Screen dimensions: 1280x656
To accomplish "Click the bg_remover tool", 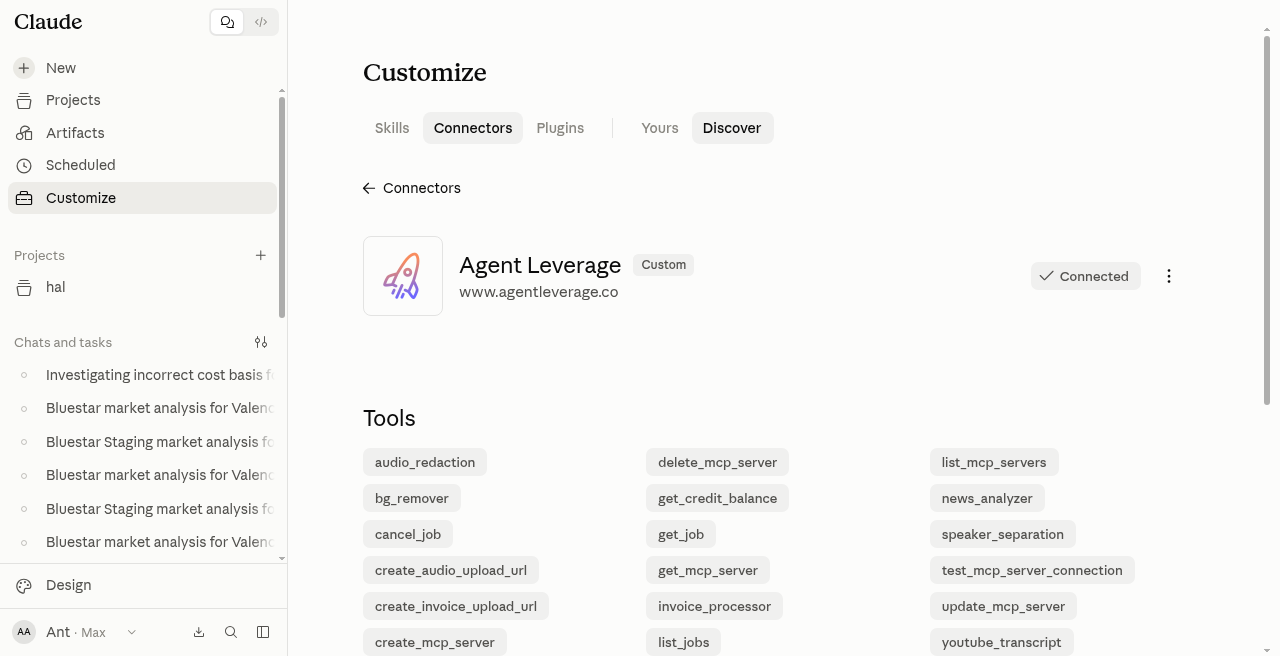I will point(412,498).
